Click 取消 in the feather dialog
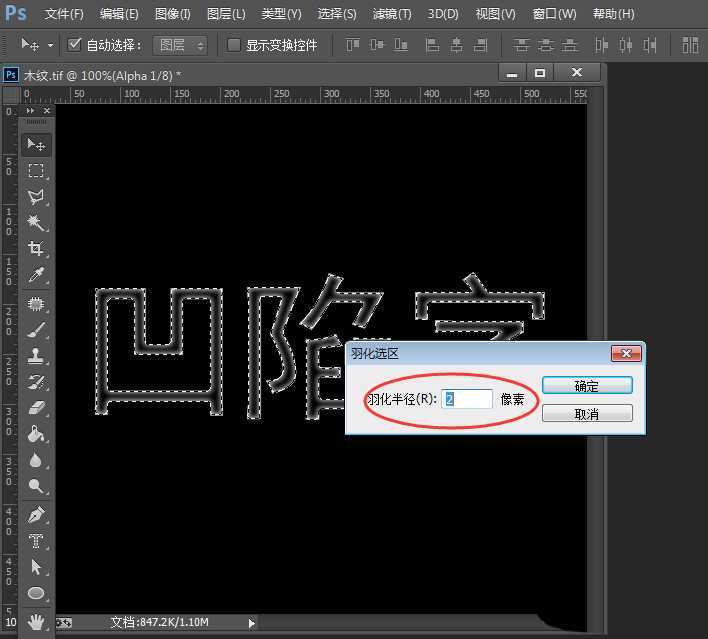The width and height of the screenshot is (708, 639). [587, 413]
